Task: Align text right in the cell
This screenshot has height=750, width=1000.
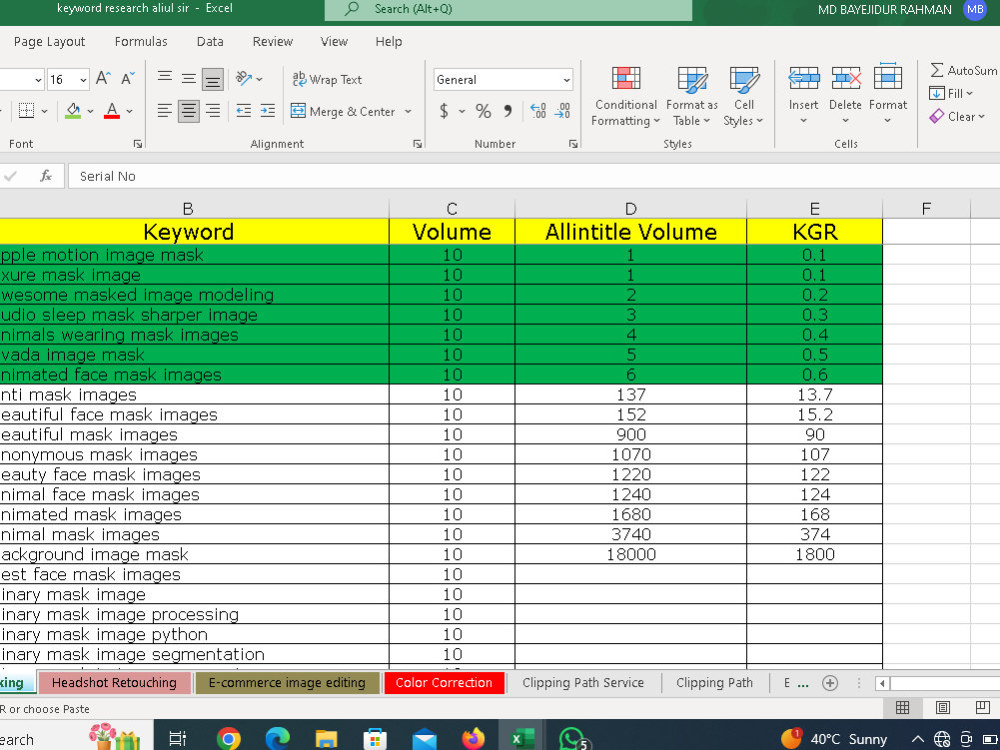Action: (212, 111)
